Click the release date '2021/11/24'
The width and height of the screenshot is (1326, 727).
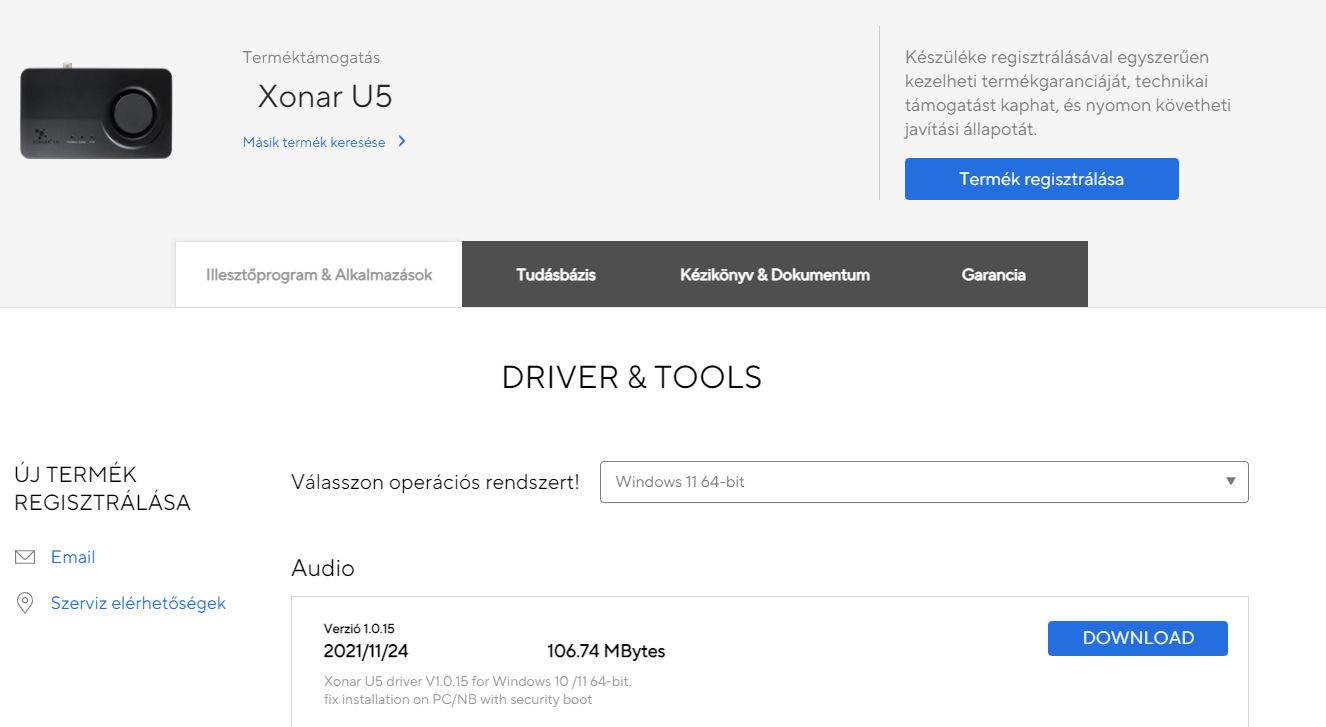(x=366, y=651)
